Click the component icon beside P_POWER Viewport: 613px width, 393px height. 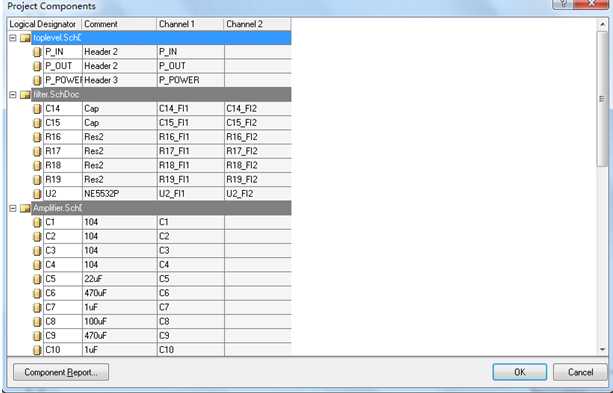[x=37, y=80]
